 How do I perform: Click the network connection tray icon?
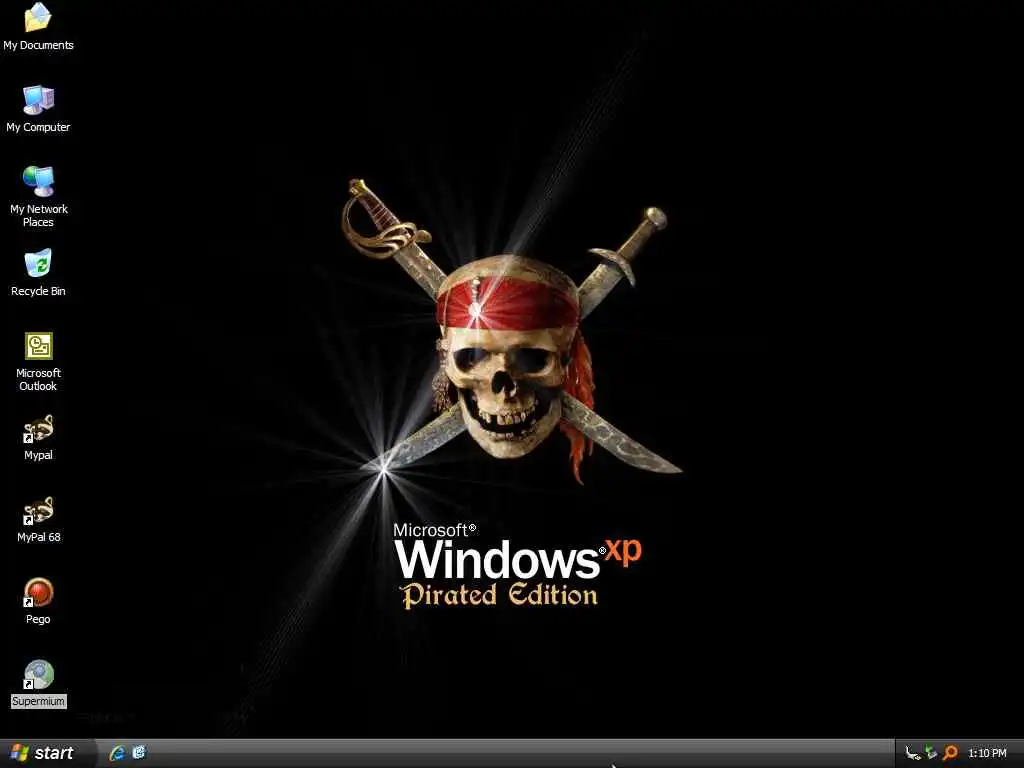point(931,753)
